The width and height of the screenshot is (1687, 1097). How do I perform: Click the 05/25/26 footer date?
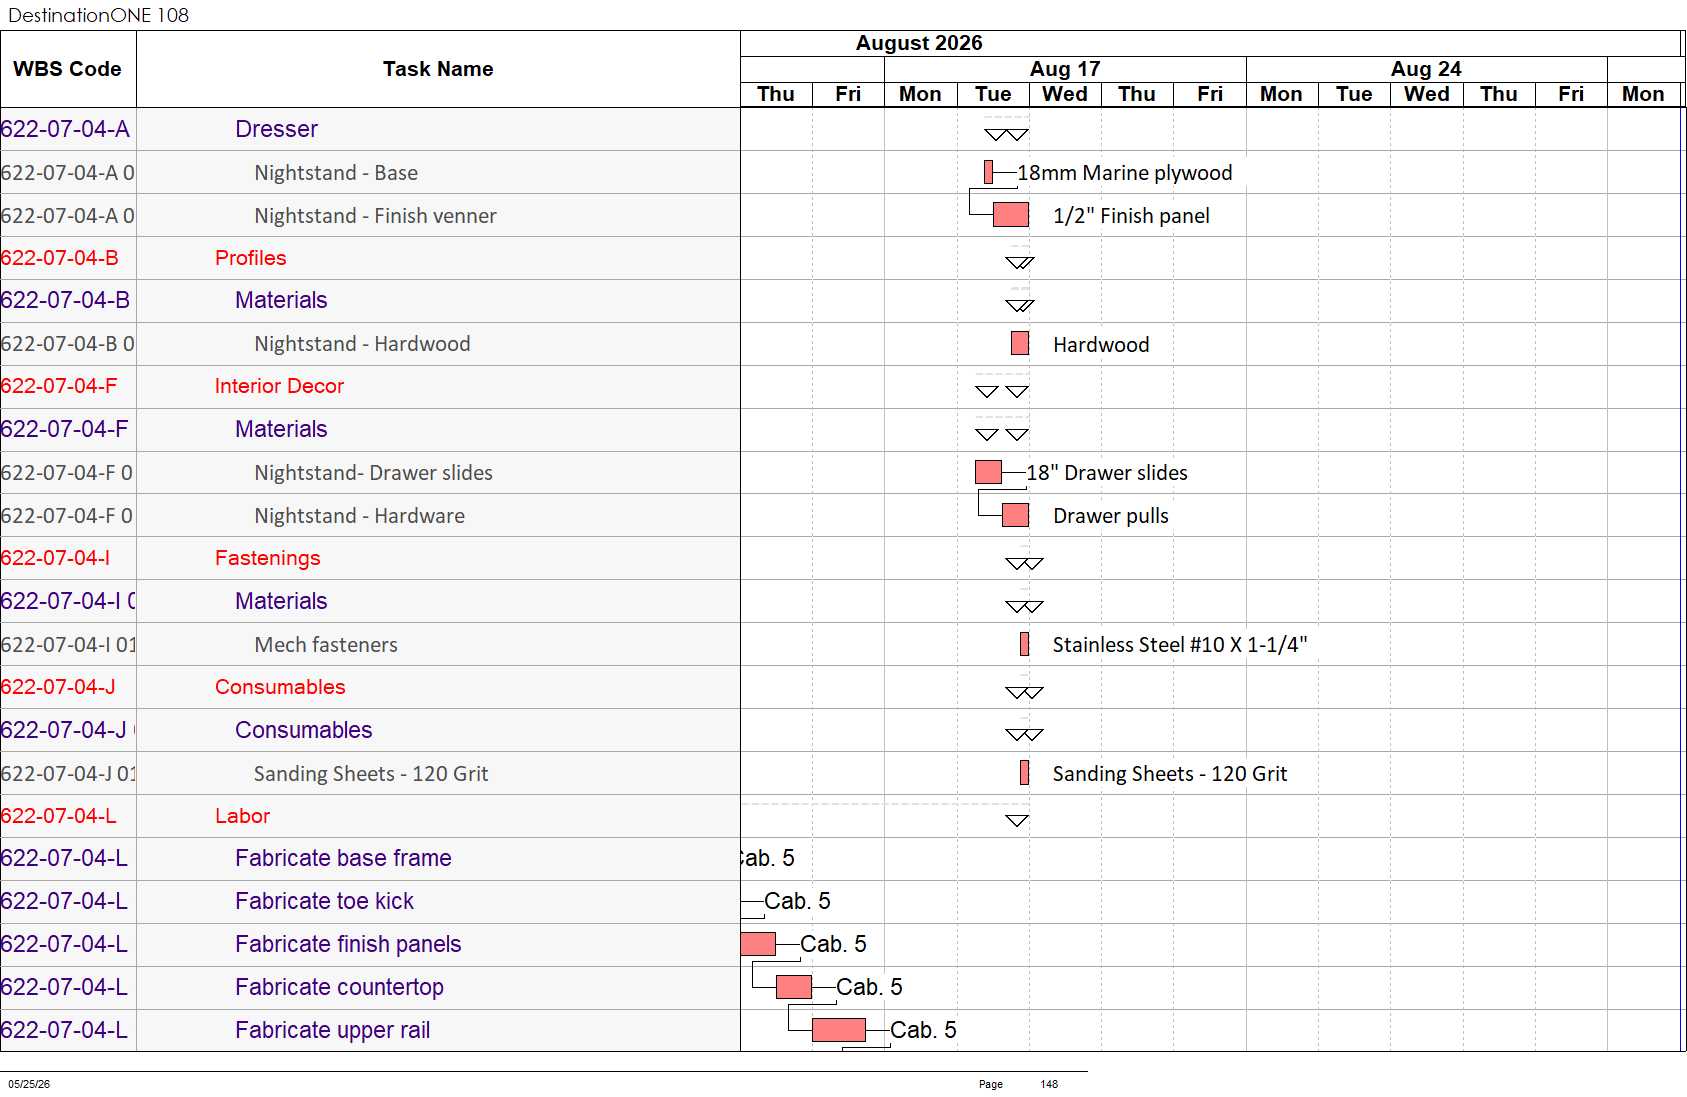click(29, 1084)
